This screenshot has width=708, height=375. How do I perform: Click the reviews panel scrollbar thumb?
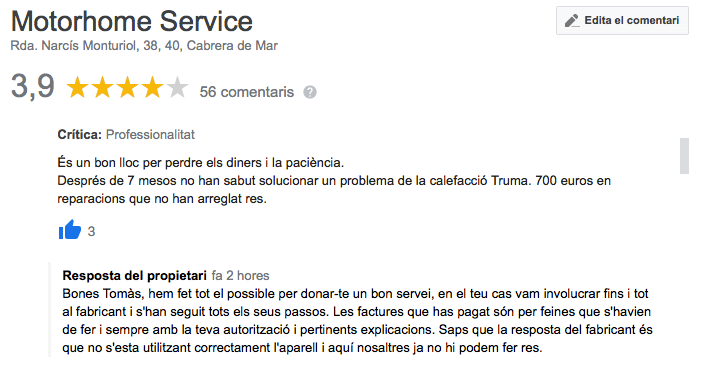pos(685,156)
